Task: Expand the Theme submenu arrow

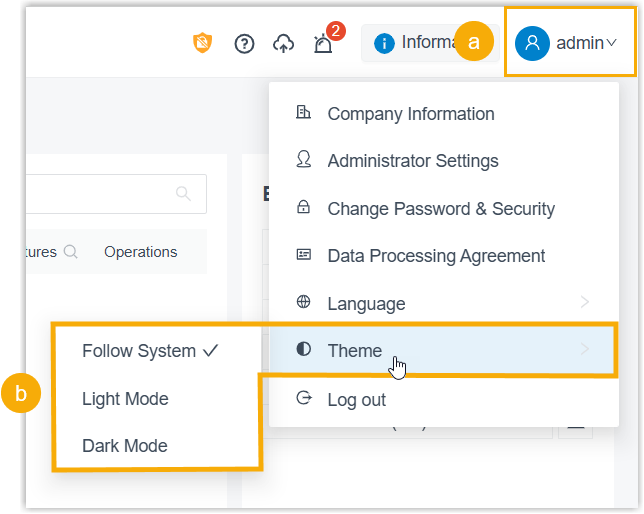Action: pyautogui.click(x=584, y=350)
